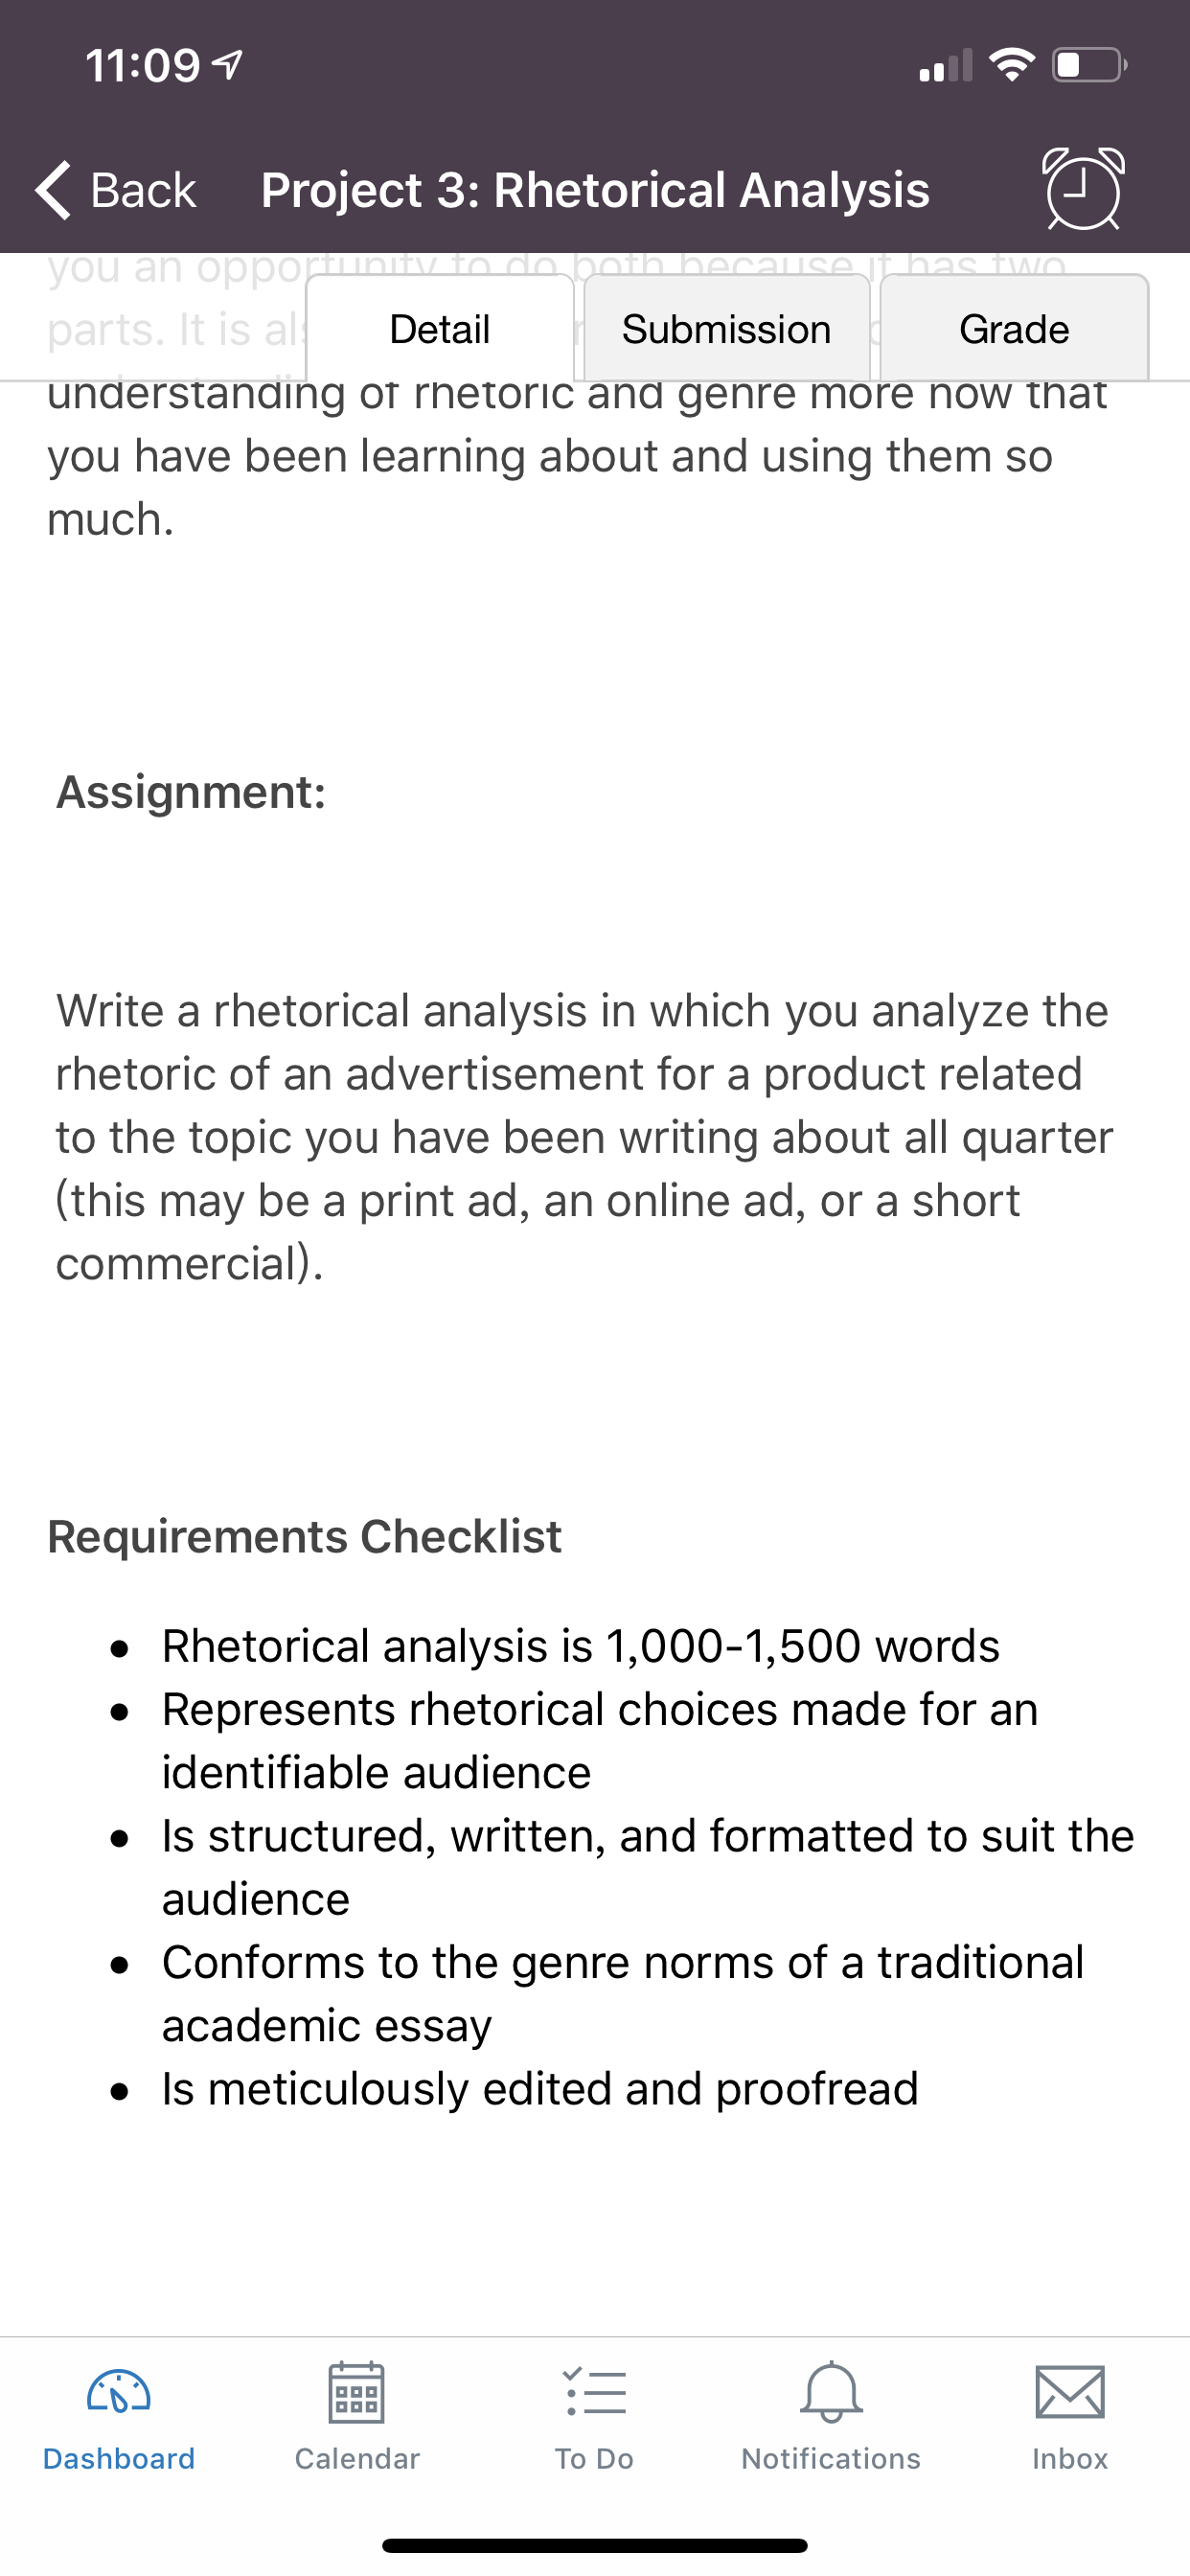Image resolution: width=1190 pixels, height=2576 pixels.
Task: Tap the home indicator bar
Action: click(x=595, y=2545)
